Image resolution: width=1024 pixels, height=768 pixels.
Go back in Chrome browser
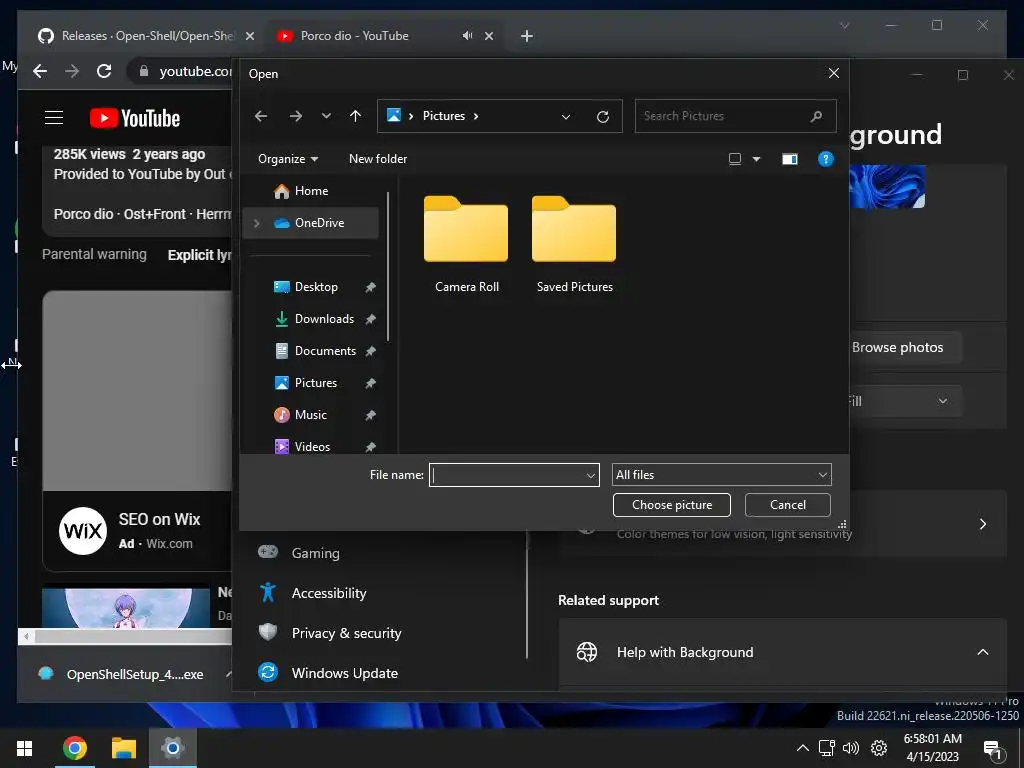[x=40, y=71]
